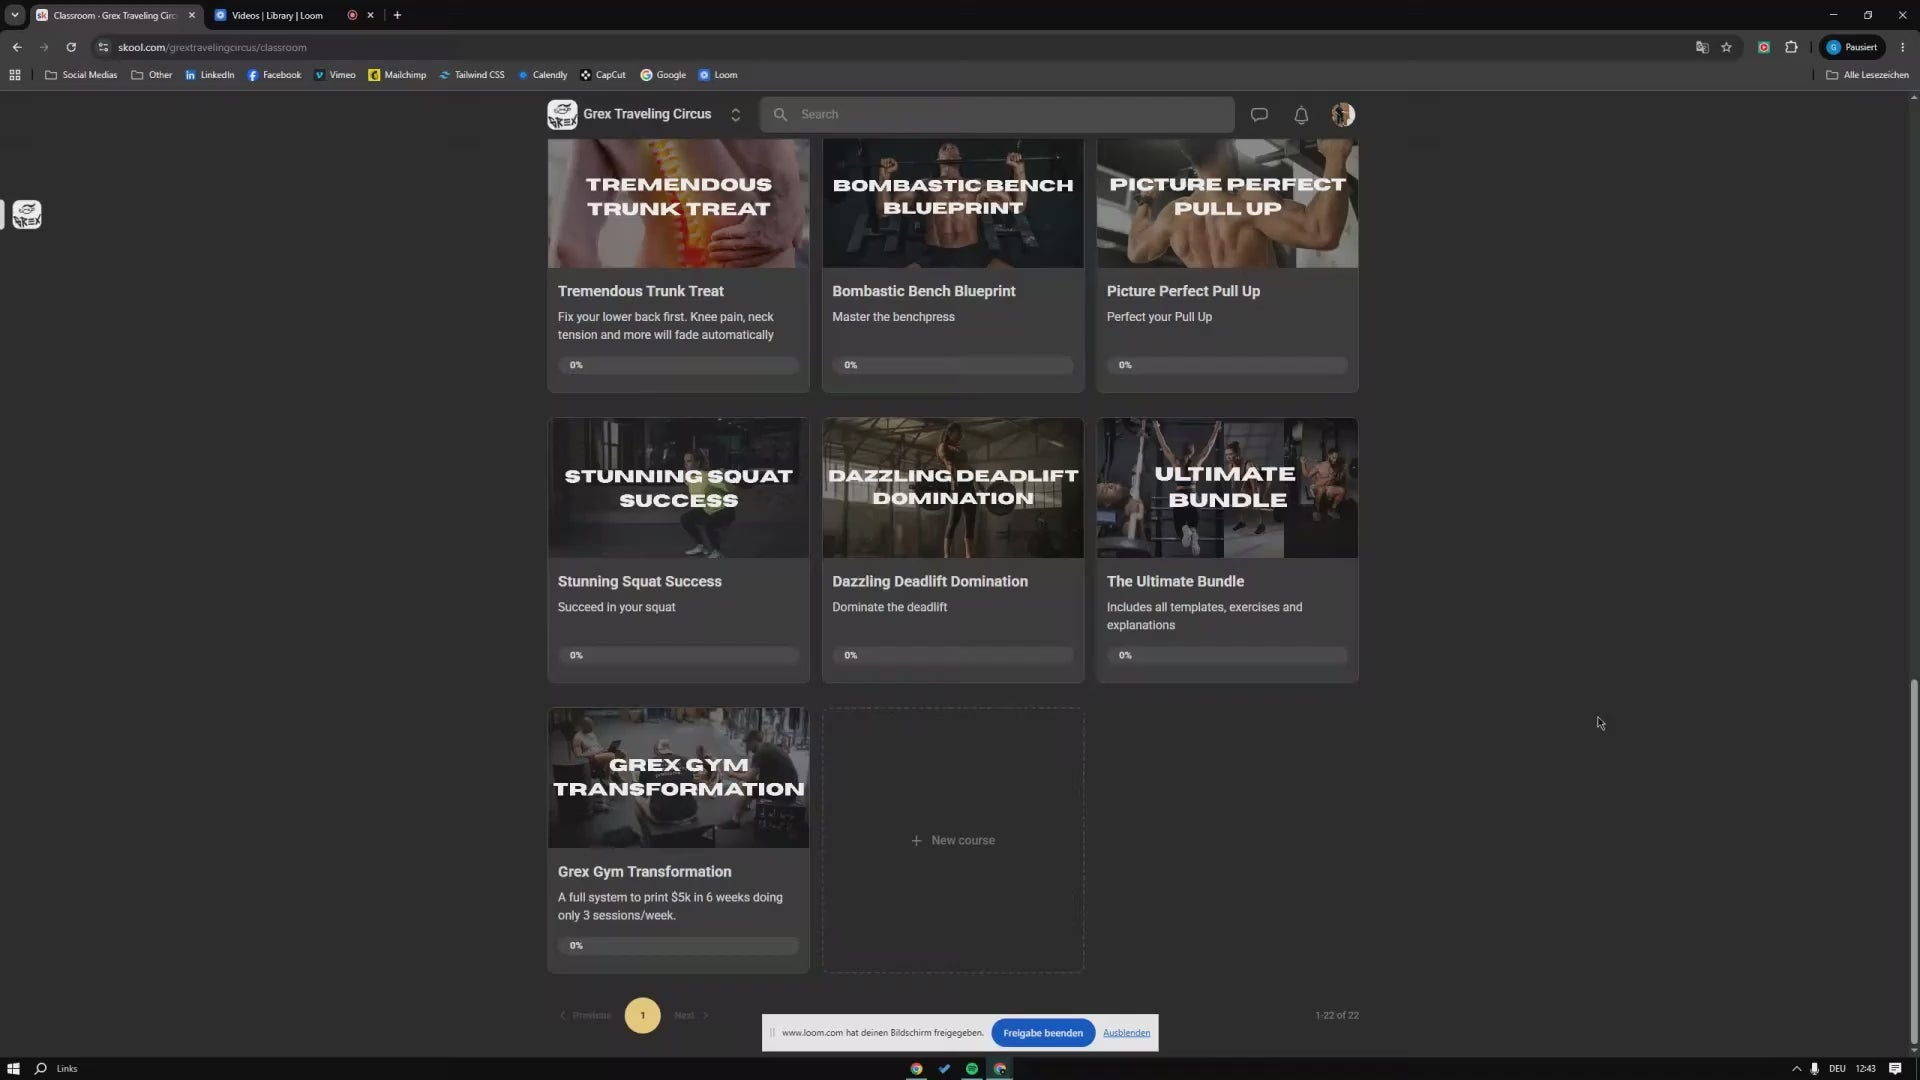Viewport: 1920px width, 1080px height.
Task: Go to the Previous page
Action: pos(585,1015)
